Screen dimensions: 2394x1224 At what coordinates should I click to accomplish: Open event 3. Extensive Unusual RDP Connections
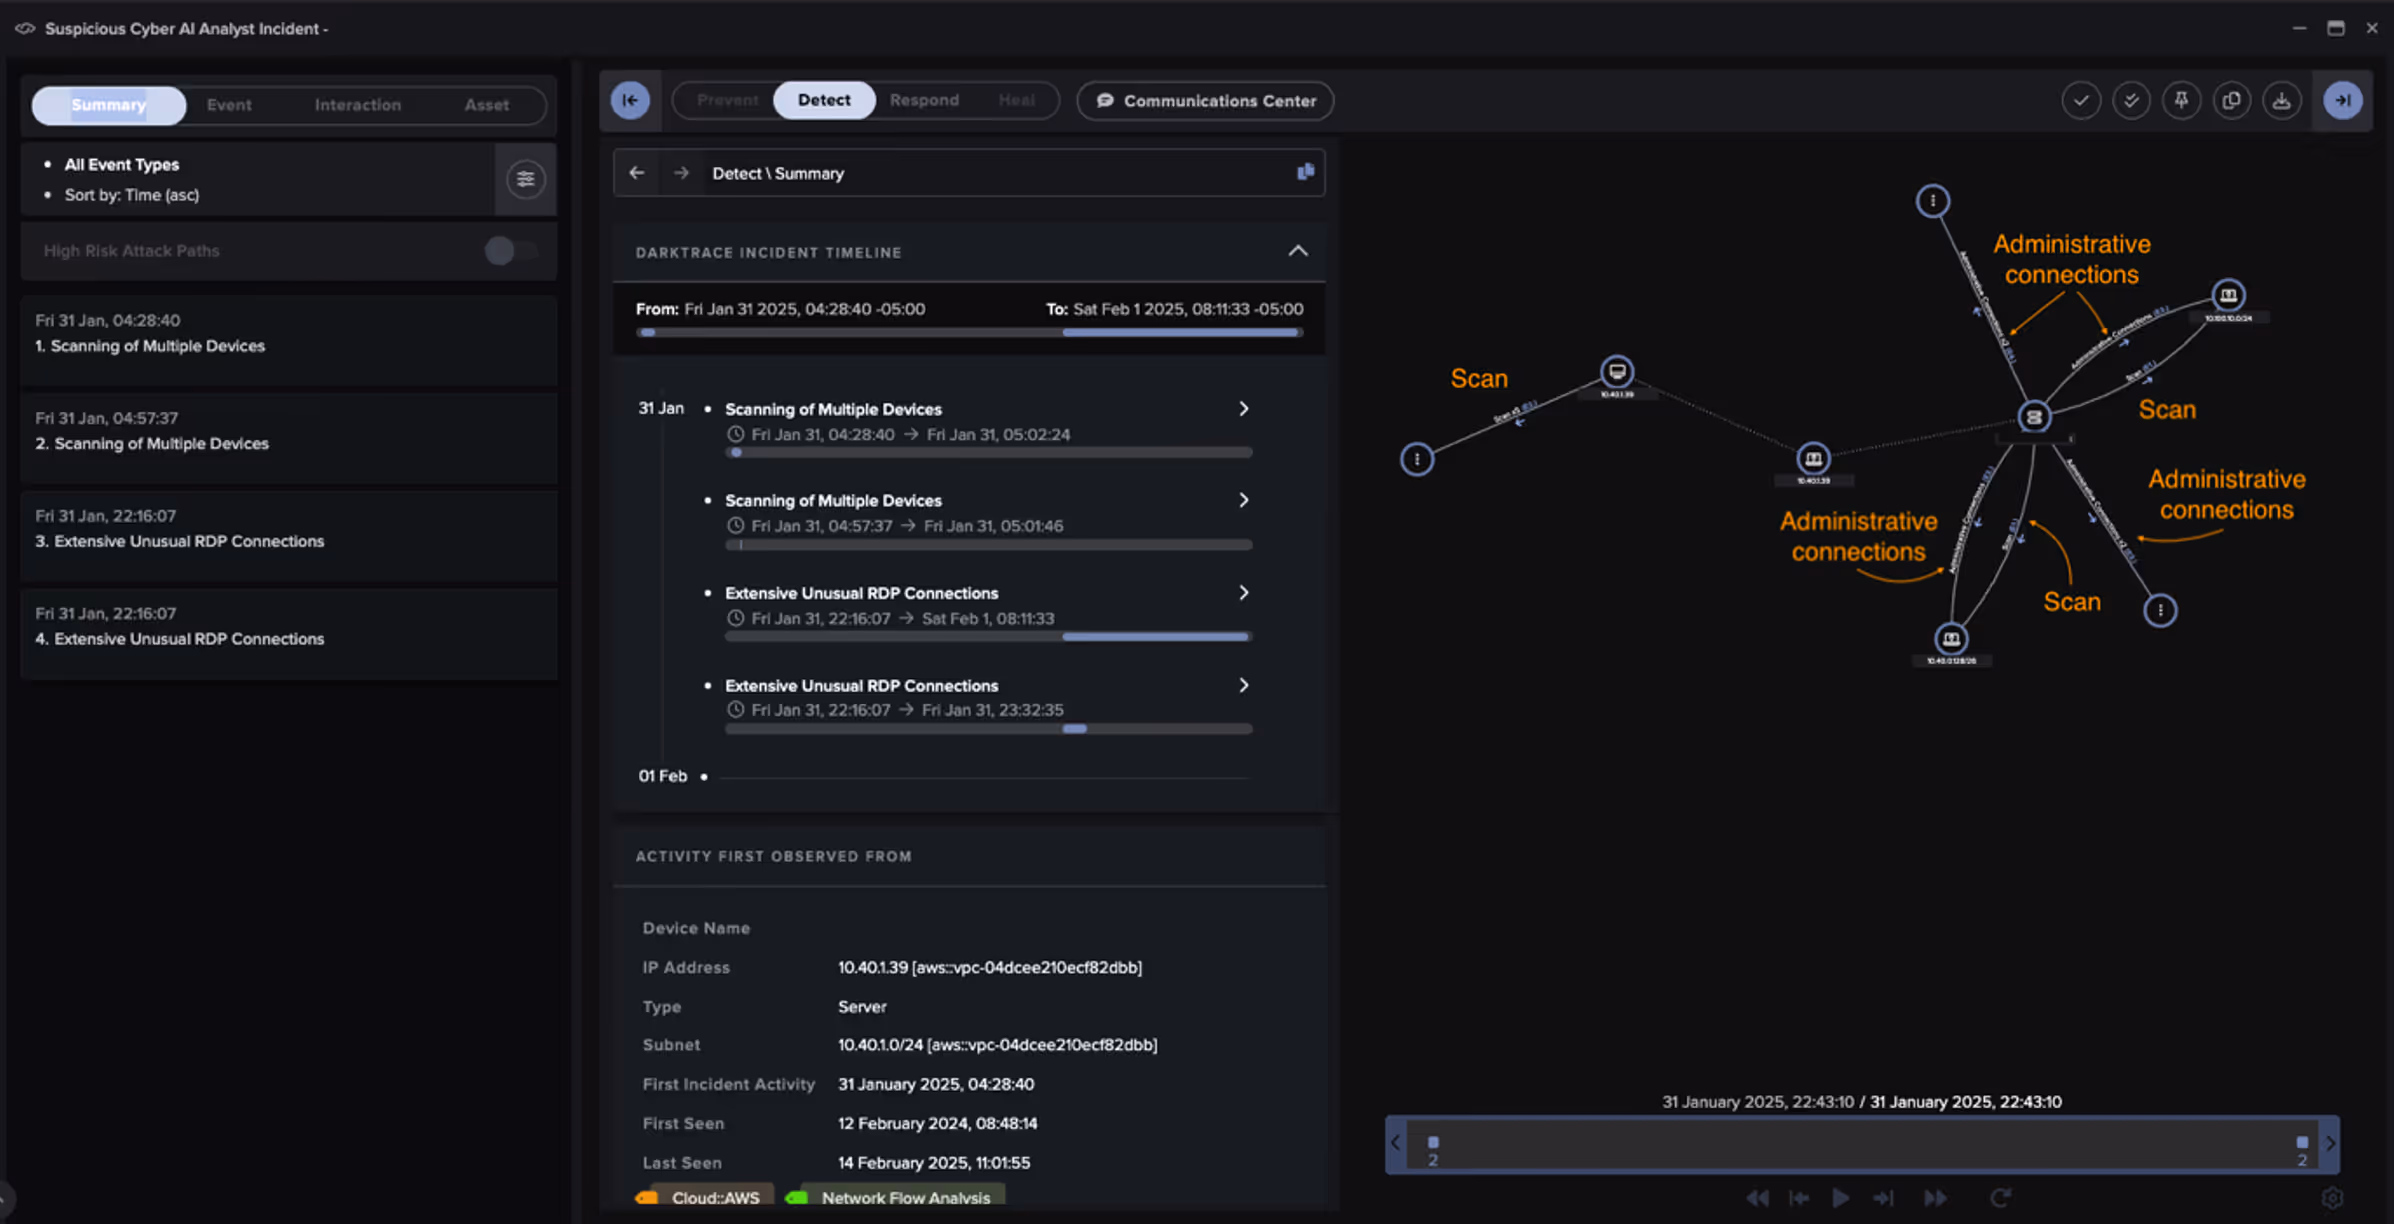point(289,535)
